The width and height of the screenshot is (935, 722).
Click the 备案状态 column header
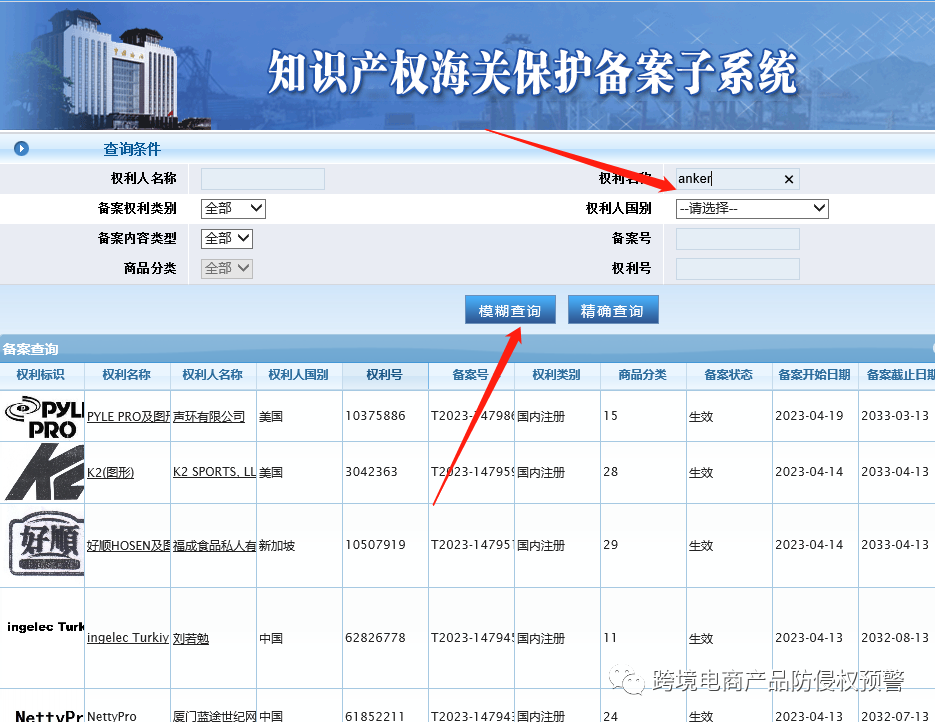(728, 375)
